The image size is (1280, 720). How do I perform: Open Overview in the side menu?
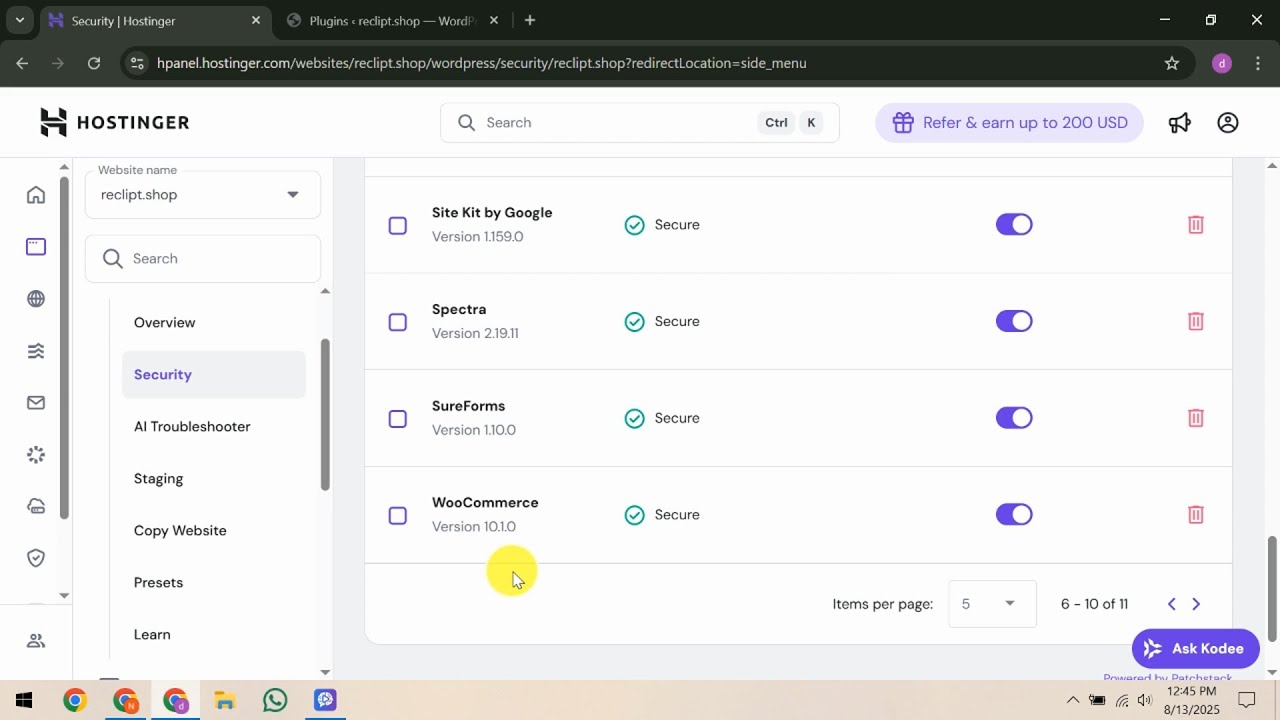coord(165,322)
